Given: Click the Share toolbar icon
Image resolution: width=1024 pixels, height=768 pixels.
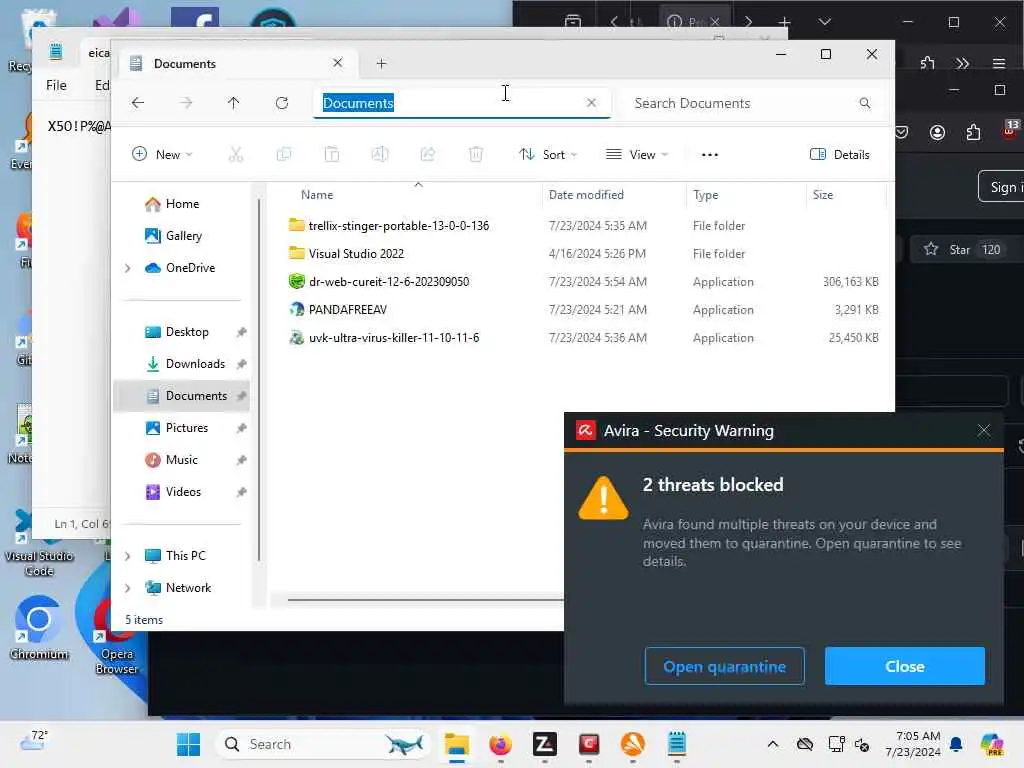Looking at the screenshot, I should (x=428, y=155).
